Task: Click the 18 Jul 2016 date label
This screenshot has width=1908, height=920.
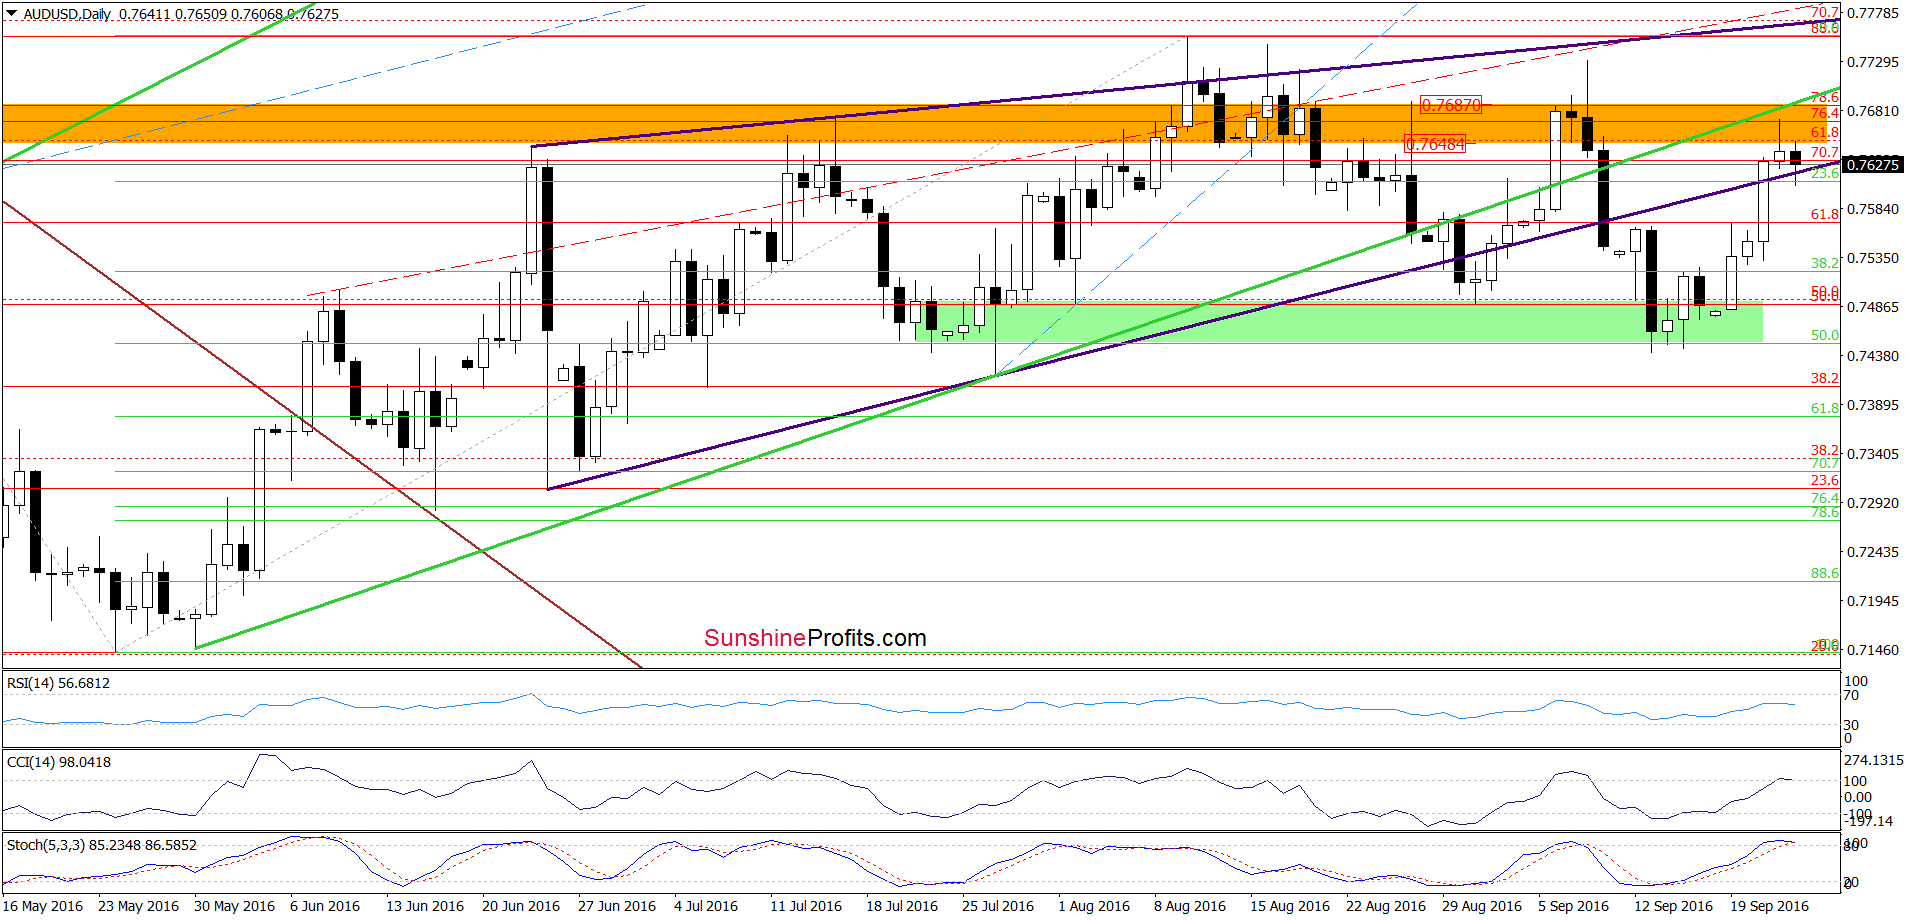Action: pyautogui.click(x=902, y=906)
